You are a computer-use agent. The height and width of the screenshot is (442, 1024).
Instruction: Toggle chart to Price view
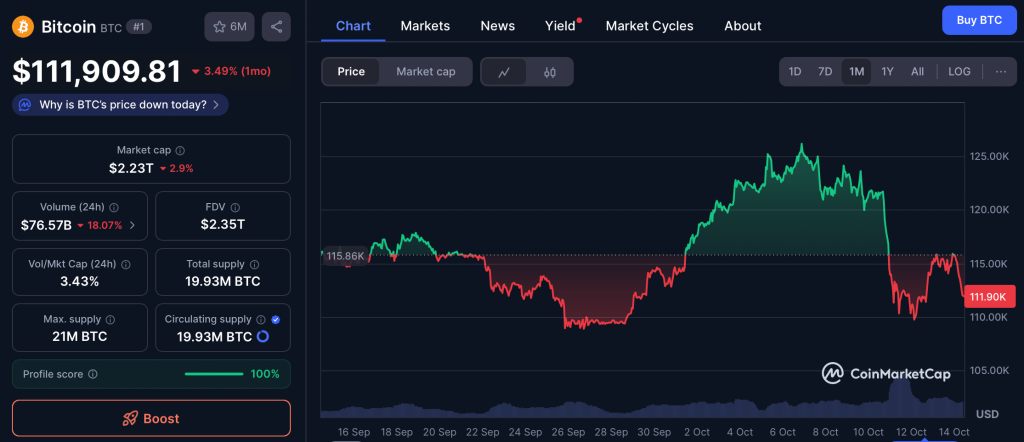(x=351, y=72)
